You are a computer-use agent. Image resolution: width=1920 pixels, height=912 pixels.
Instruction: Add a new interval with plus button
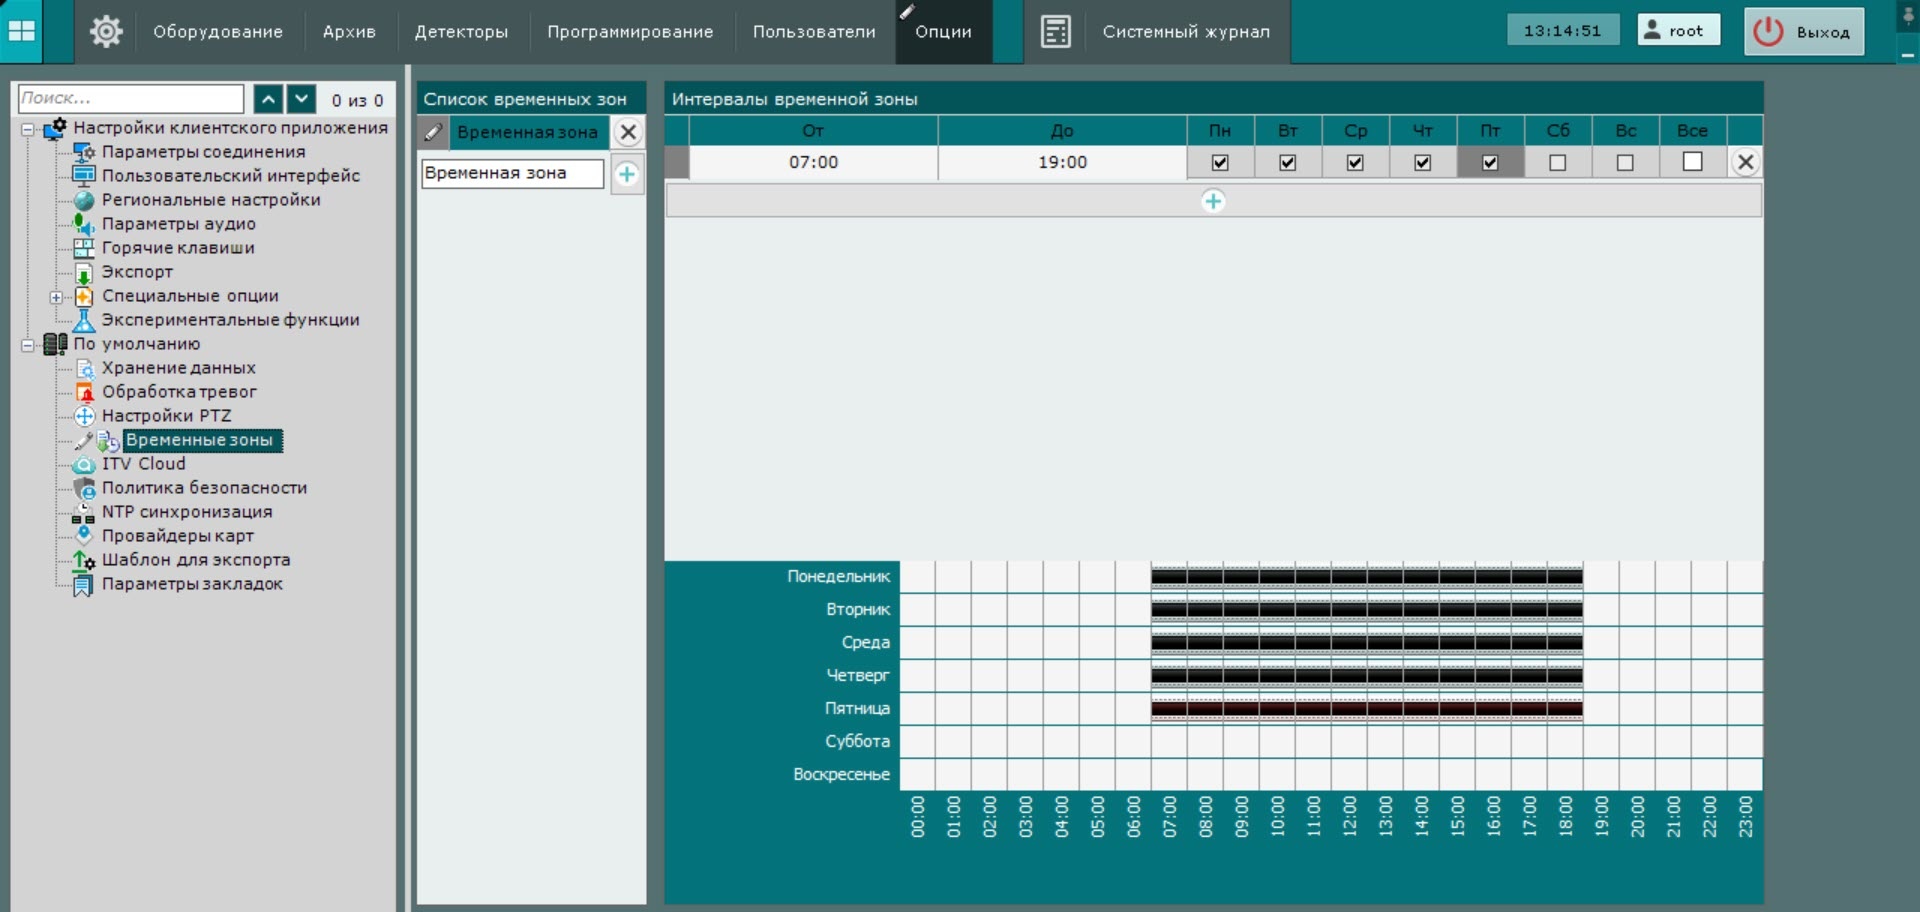1213,201
